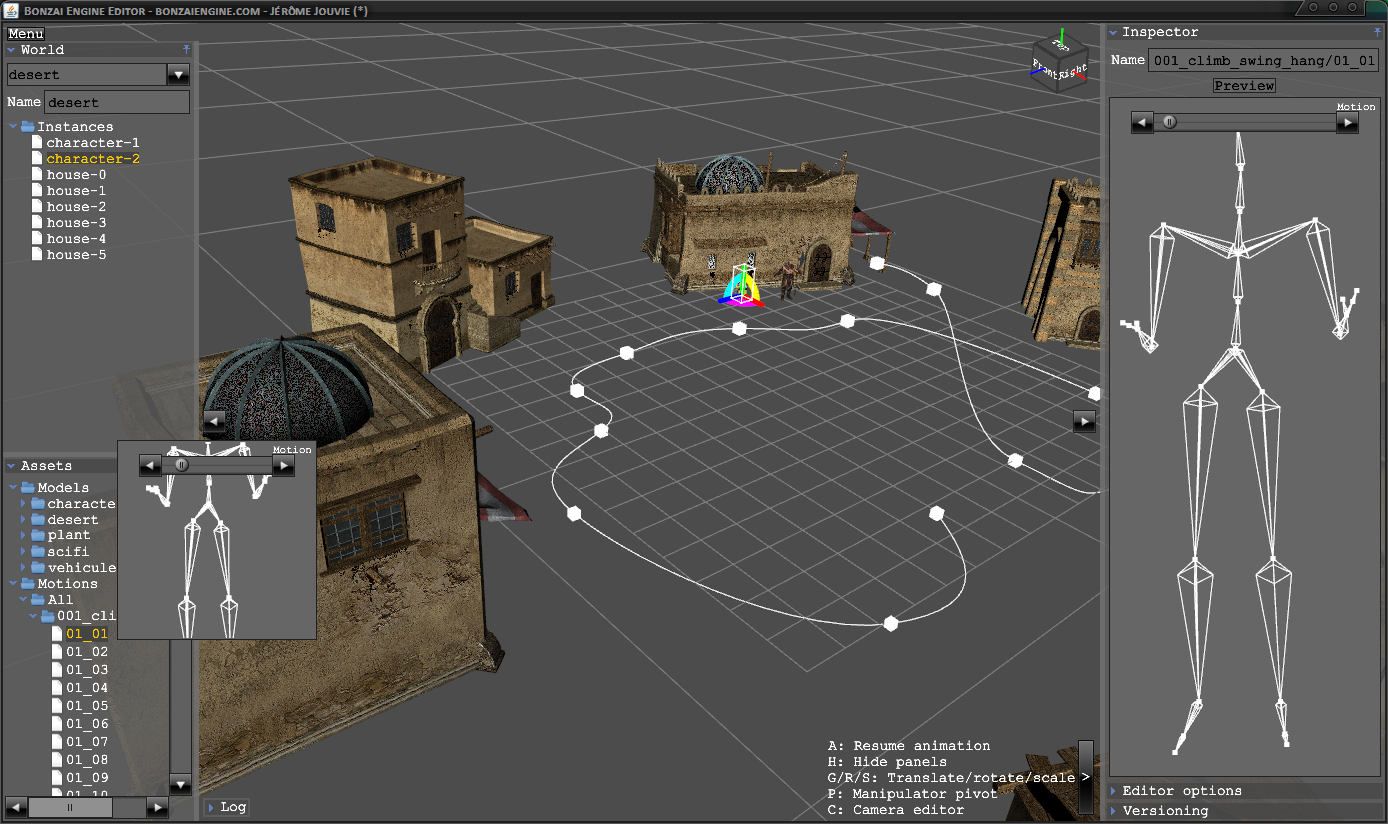Click the Inspector motion slider handle
The image size is (1388, 824).
pyautogui.click(x=1169, y=123)
